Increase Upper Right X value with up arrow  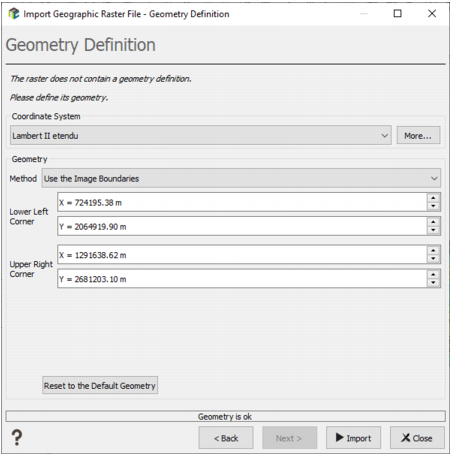pyautogui.click(x=433, y=250)
